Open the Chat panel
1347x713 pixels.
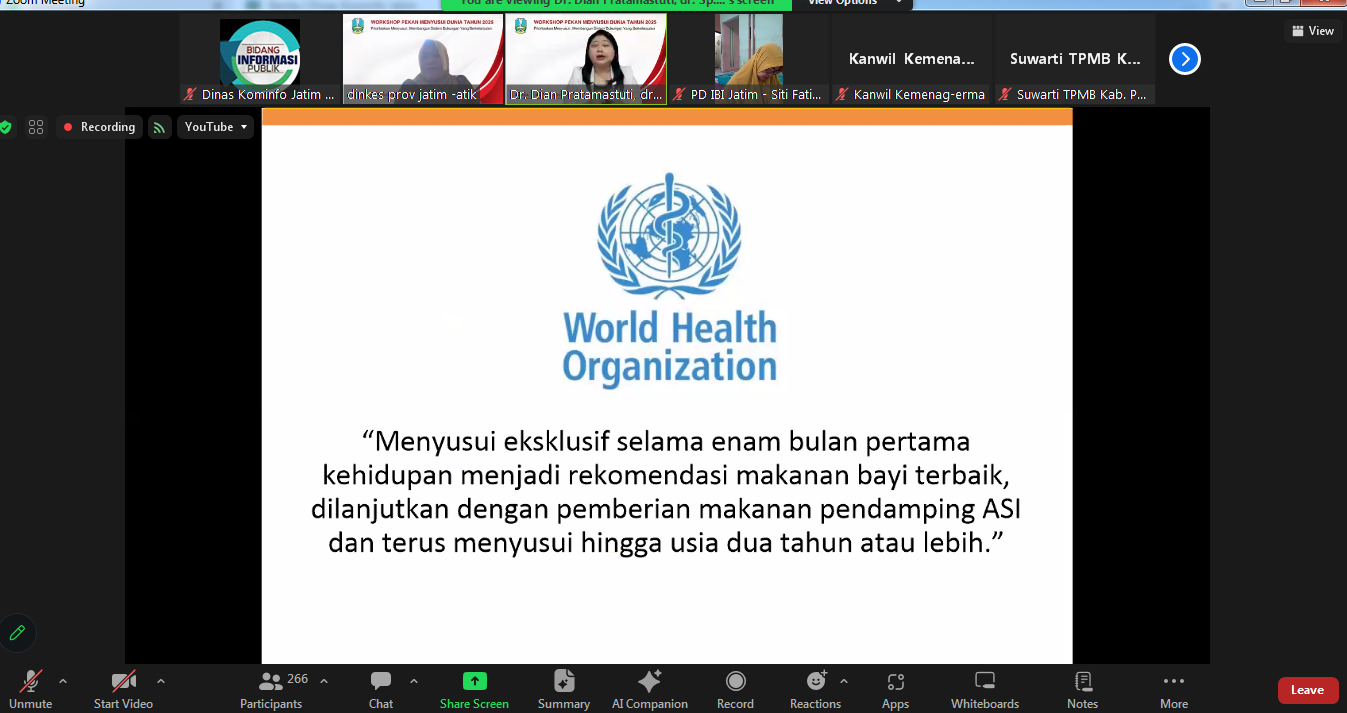tap(380, 690)
